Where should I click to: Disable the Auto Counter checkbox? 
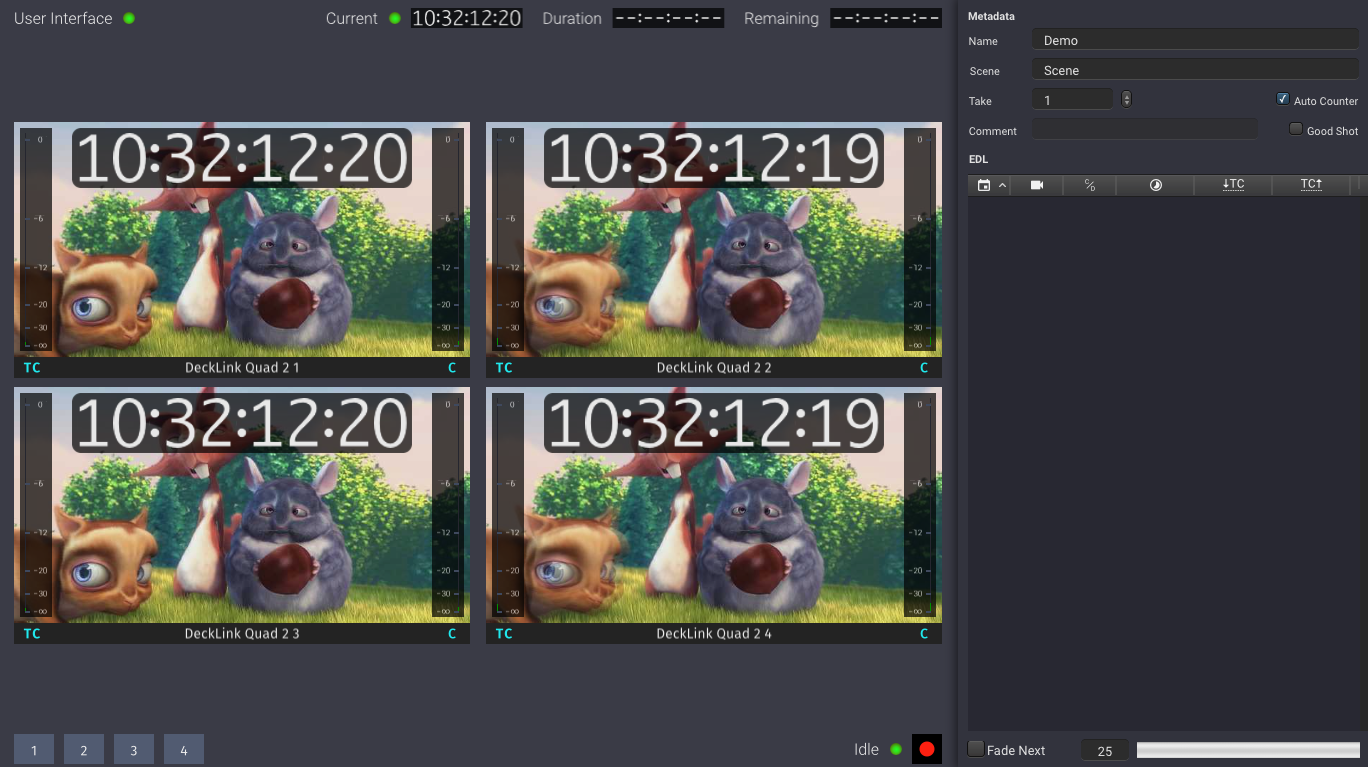point(1283,99)
